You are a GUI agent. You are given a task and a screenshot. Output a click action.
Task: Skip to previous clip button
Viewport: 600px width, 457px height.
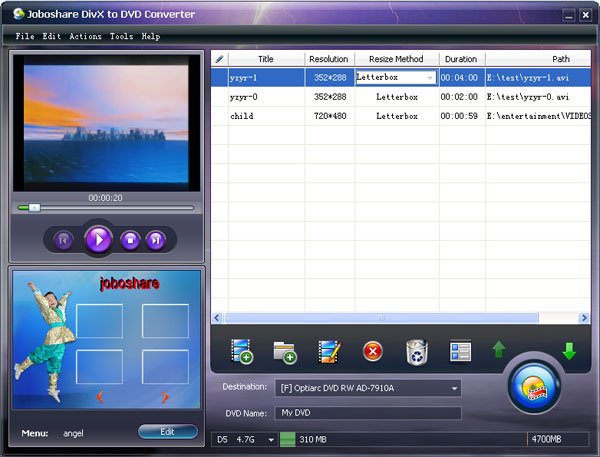63,240
